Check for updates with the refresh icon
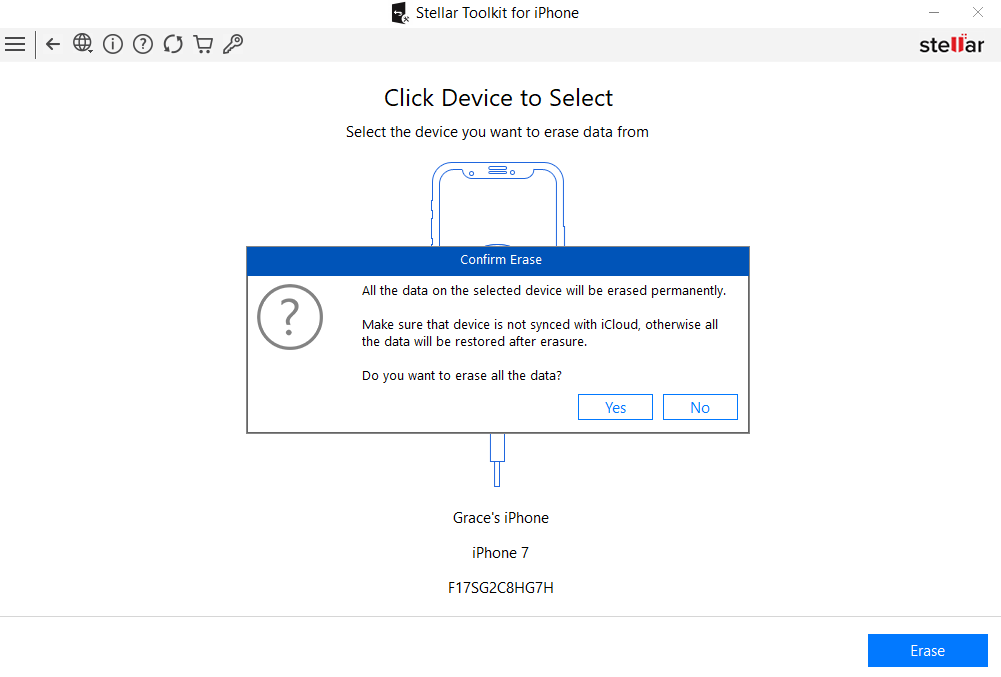1001x677 pixels. click(x=172, y=44)
